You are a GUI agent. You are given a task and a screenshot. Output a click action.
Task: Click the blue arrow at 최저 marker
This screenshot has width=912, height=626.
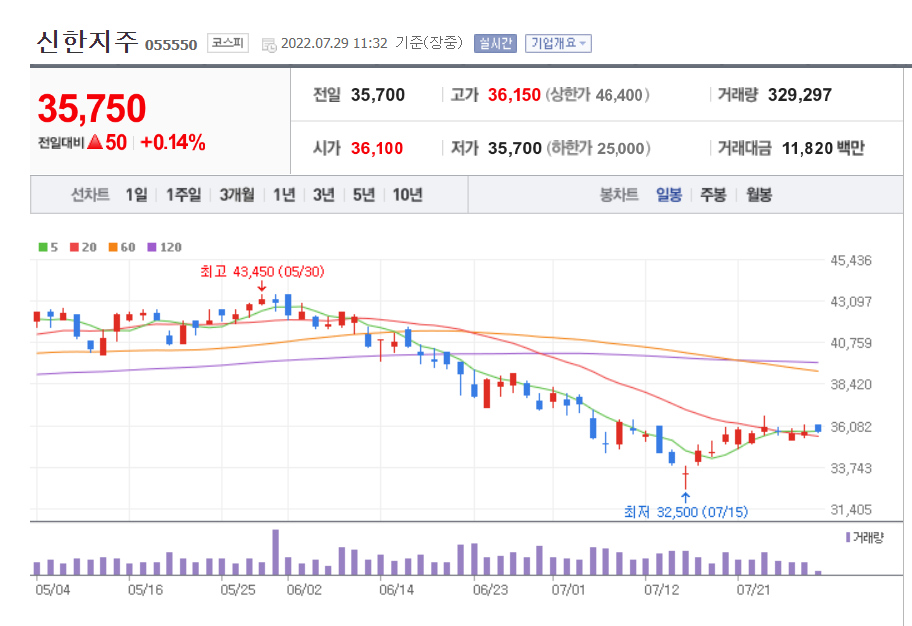[x=685, y=497]
